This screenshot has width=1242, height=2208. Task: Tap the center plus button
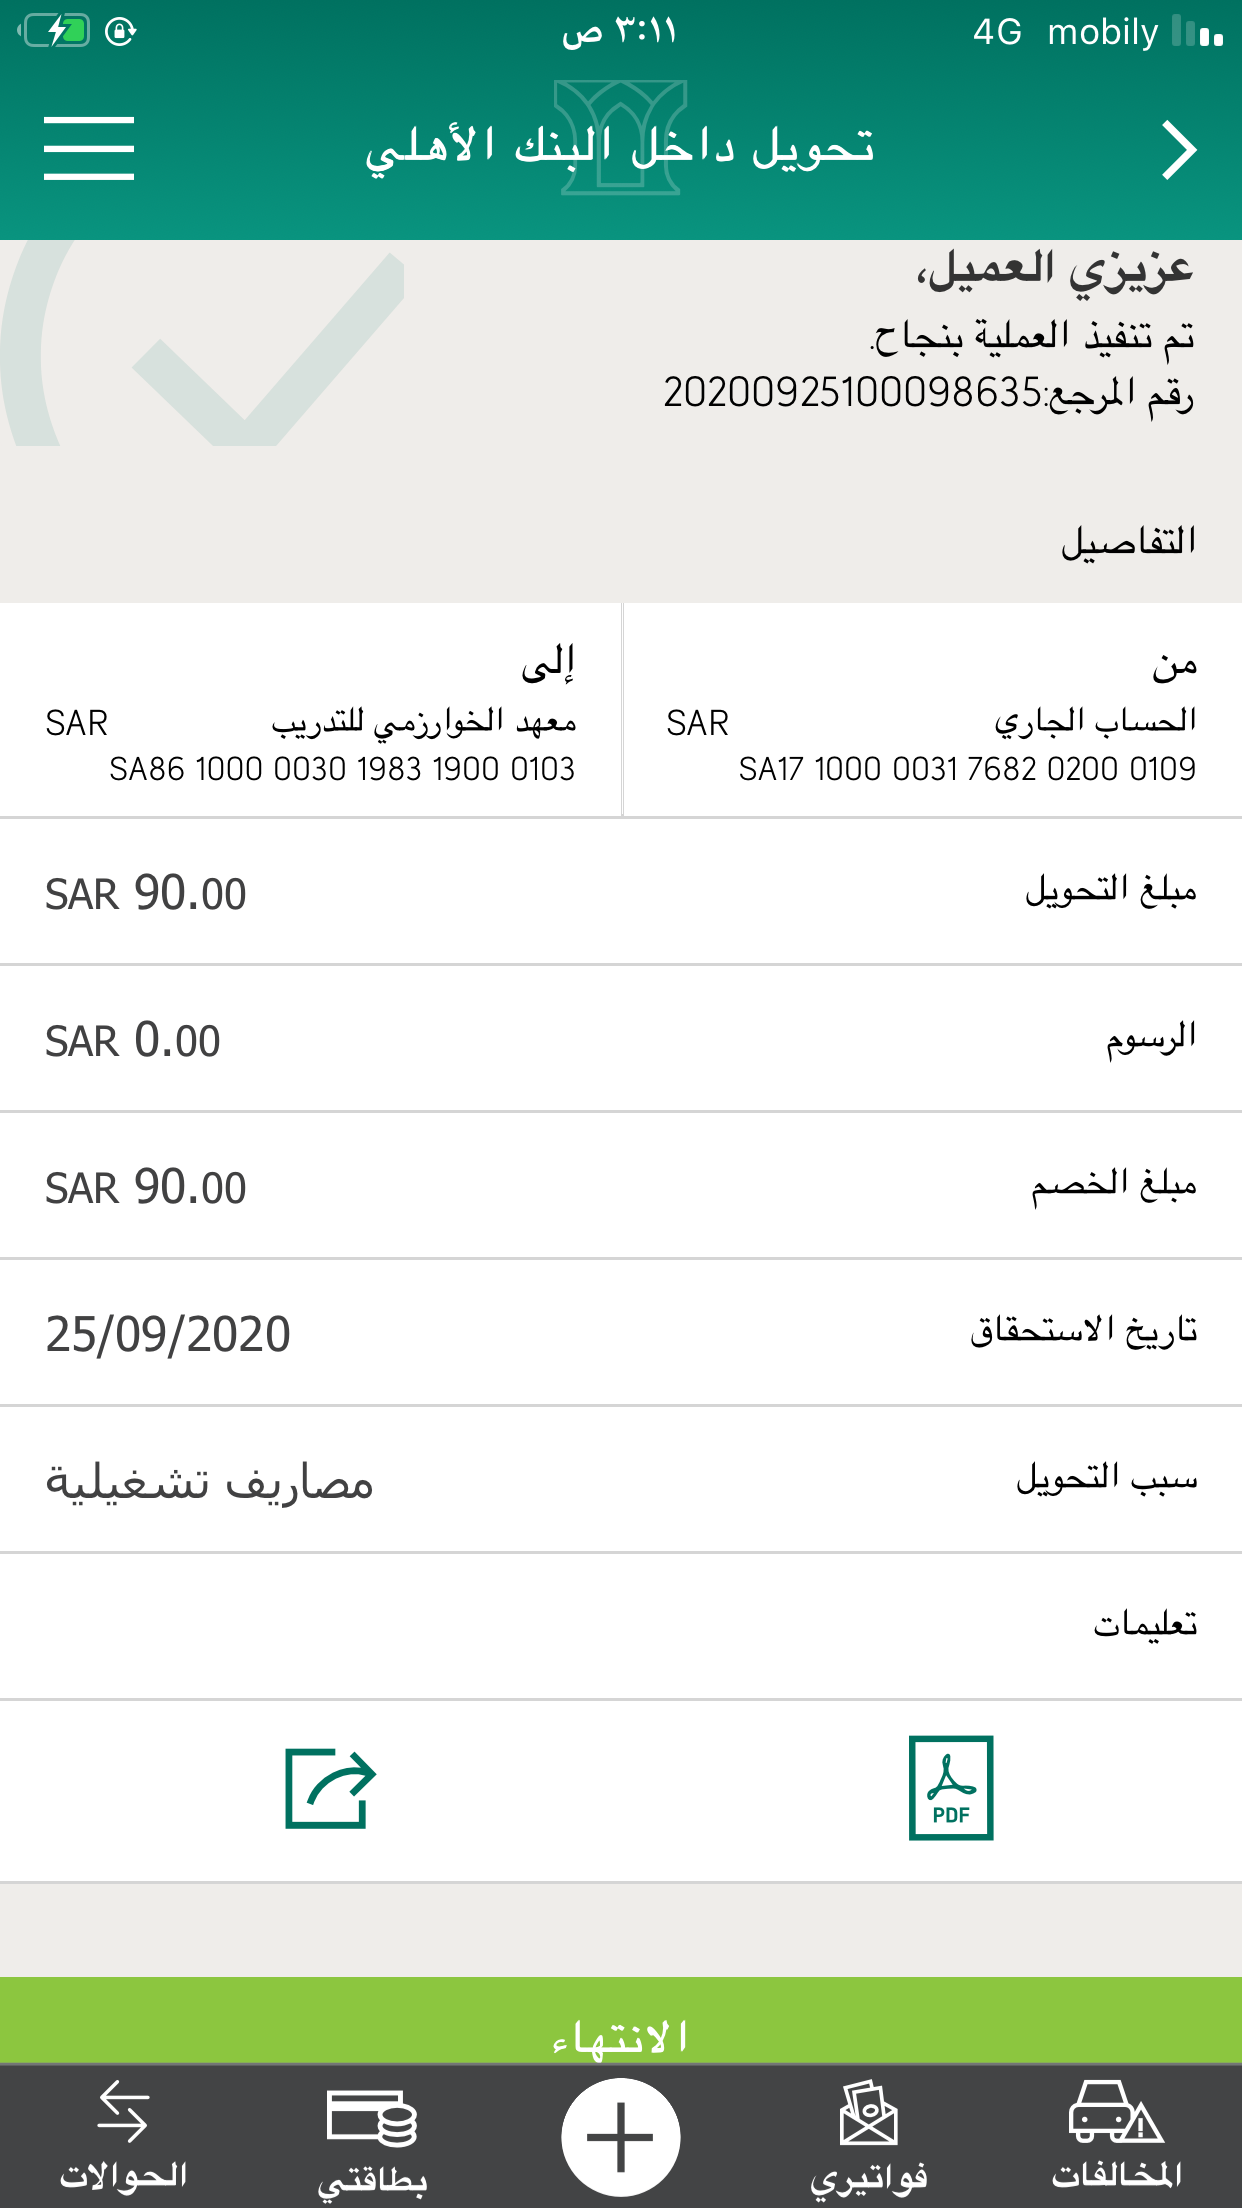(620, 2136)
